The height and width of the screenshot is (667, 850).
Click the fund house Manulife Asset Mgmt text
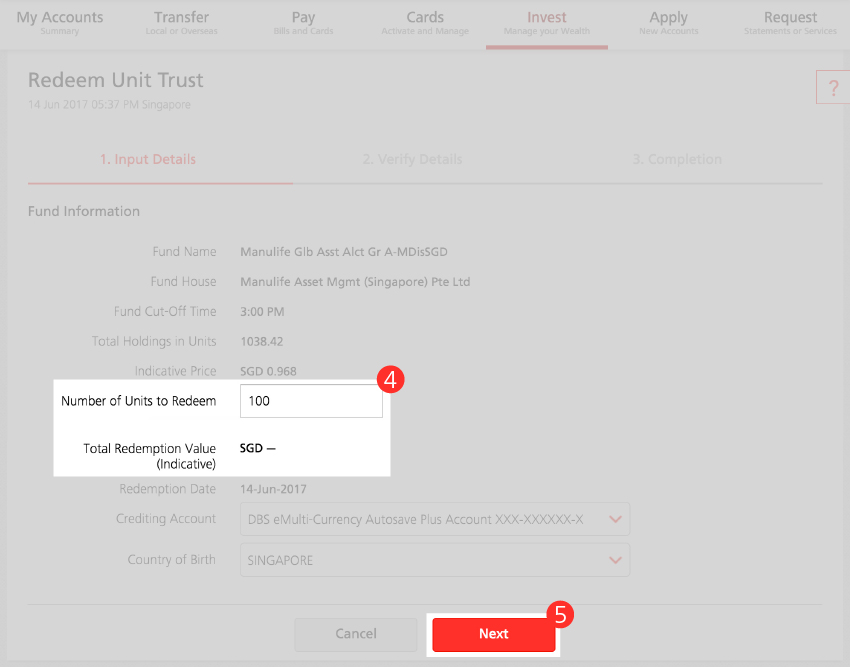(355, 282)
